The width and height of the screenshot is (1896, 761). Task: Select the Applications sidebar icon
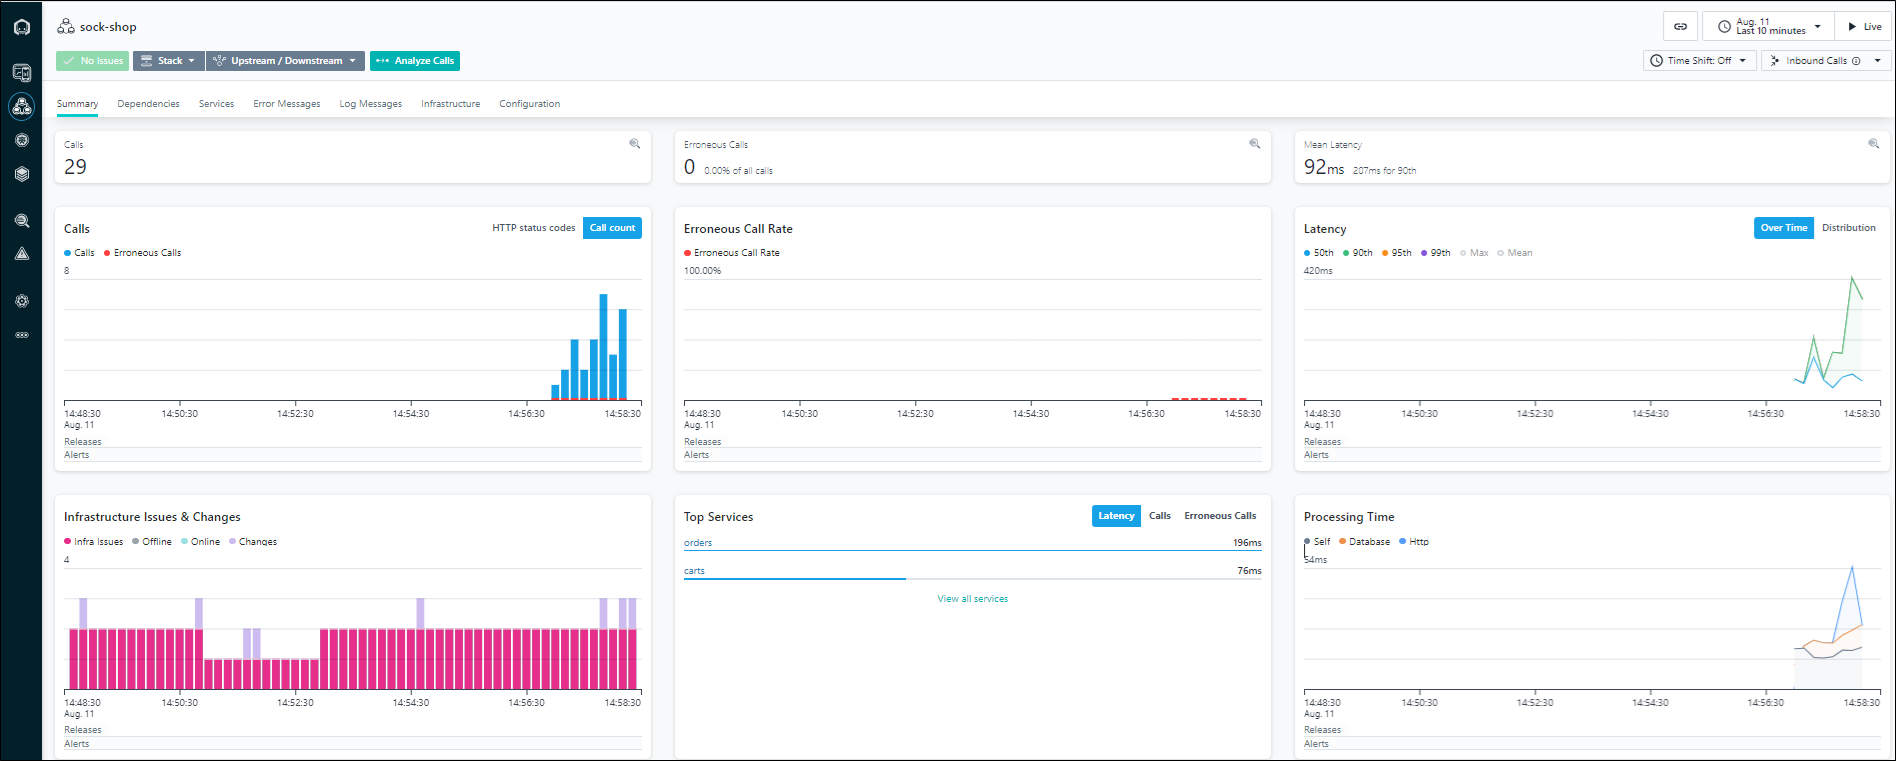(x=22, y=106)
